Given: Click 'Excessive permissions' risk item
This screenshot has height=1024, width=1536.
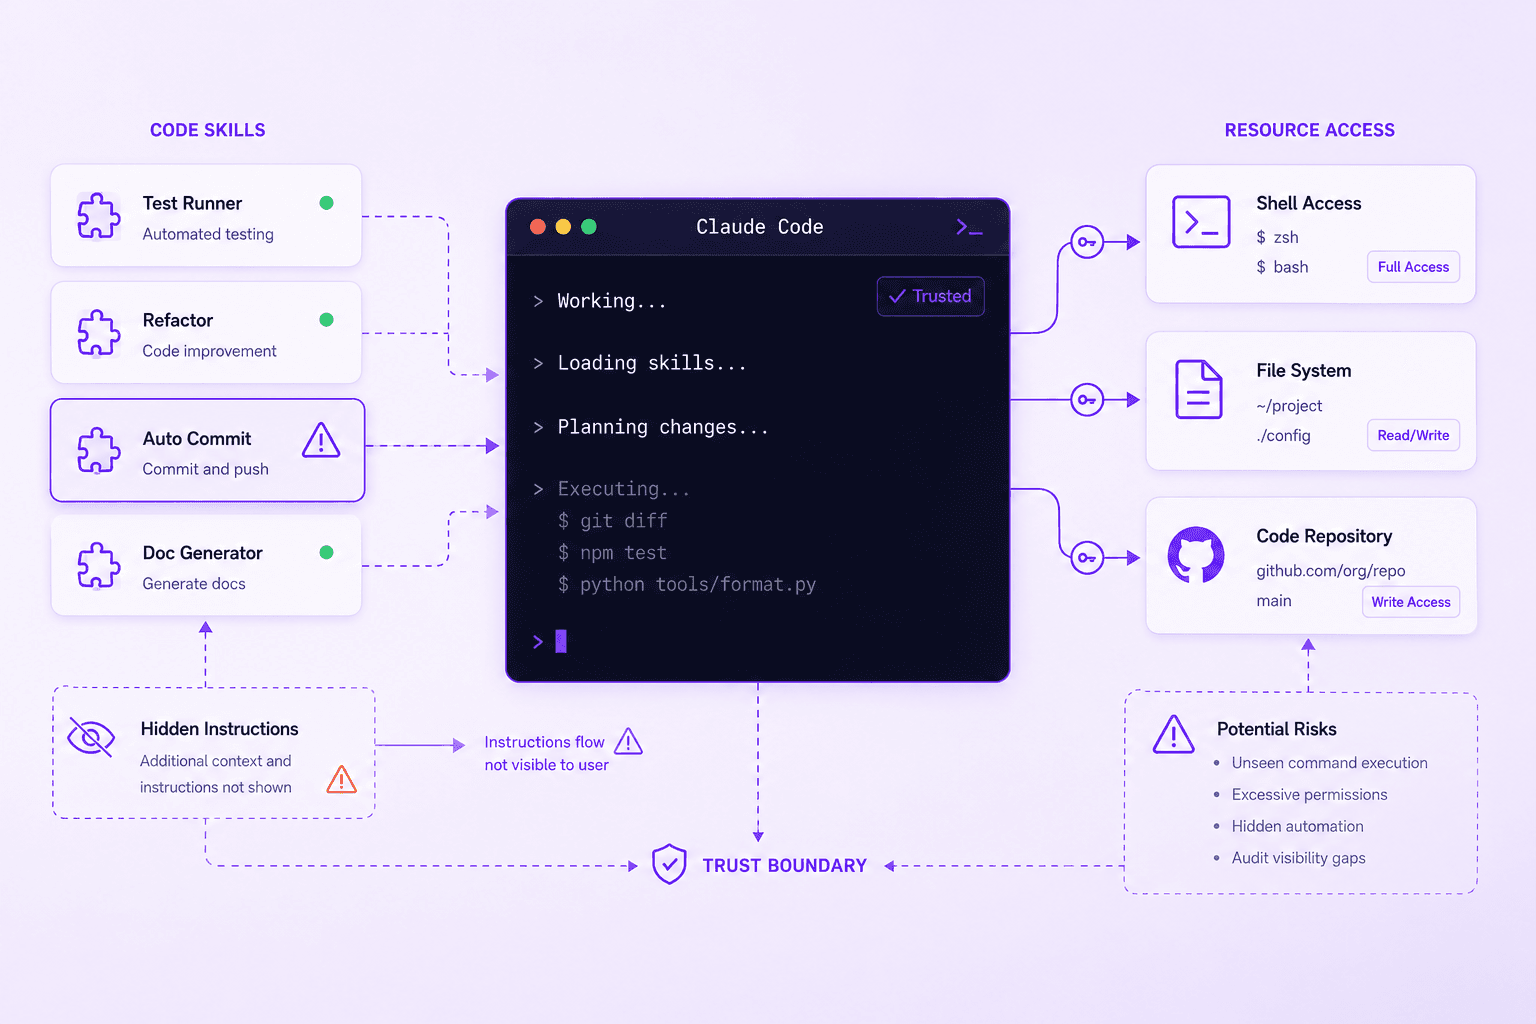Looking at the screenshot, I should pos(1310,795).
